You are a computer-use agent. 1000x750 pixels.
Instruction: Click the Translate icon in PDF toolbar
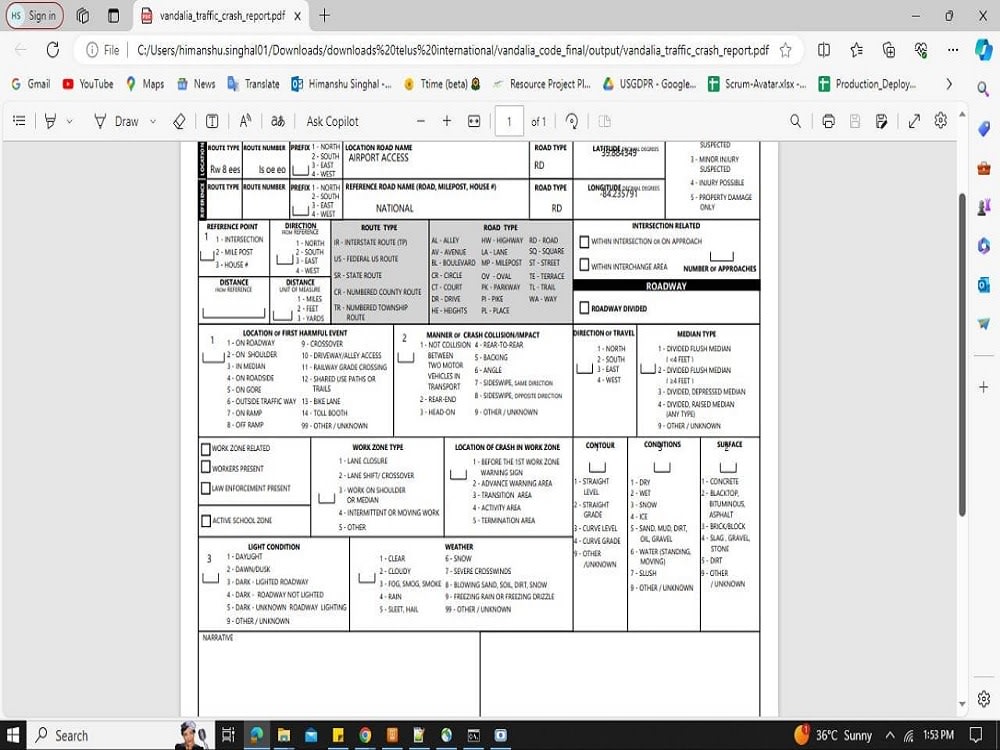click(278, 121)
